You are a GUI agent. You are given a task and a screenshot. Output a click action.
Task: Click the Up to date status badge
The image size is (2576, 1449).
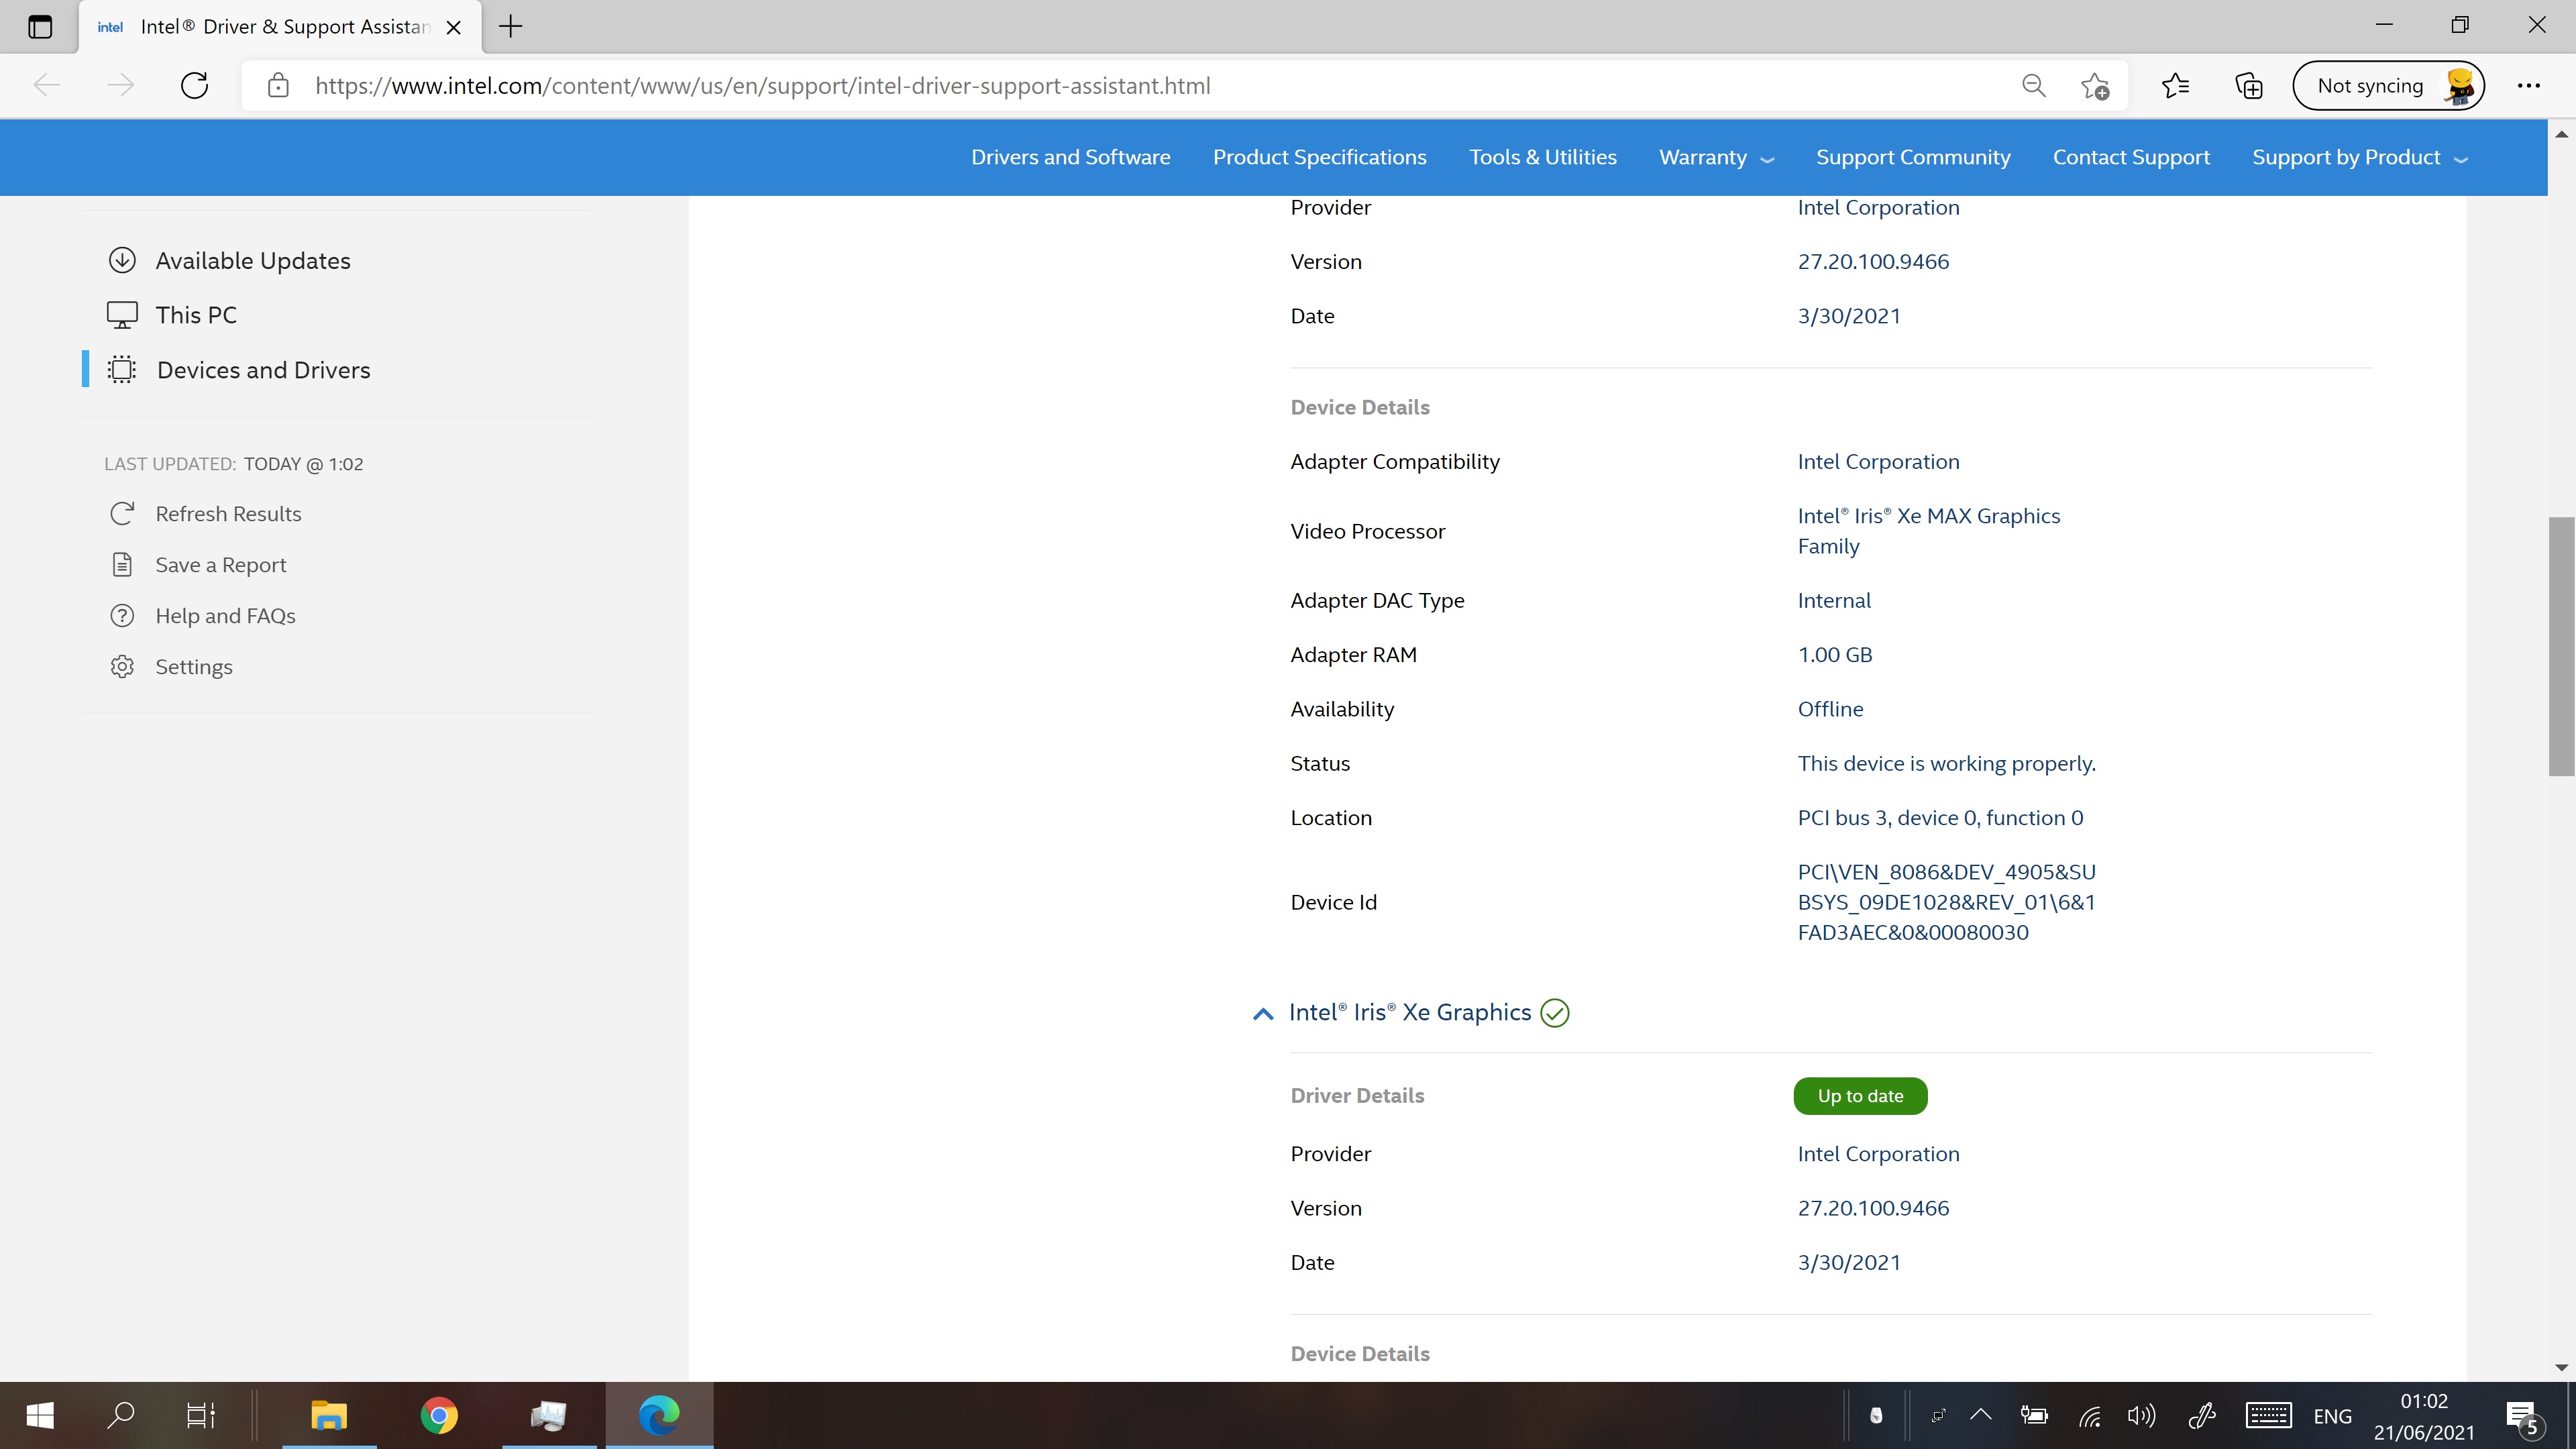click(x=1860, y=1096)
